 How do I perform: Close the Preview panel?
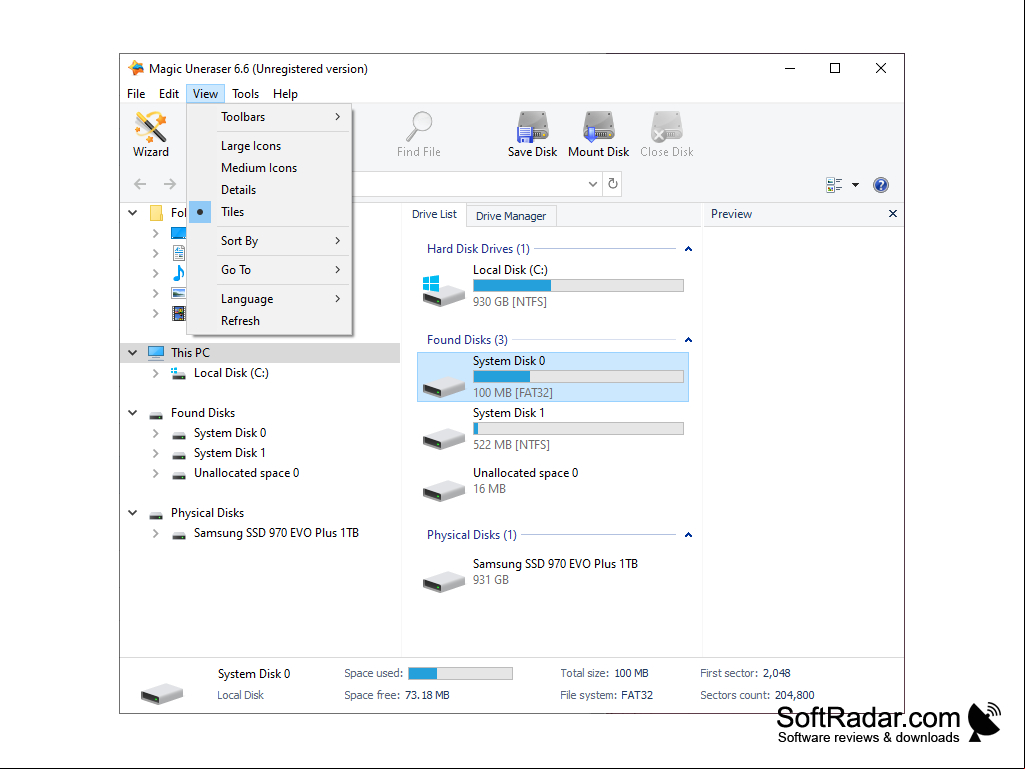(893, 214)
